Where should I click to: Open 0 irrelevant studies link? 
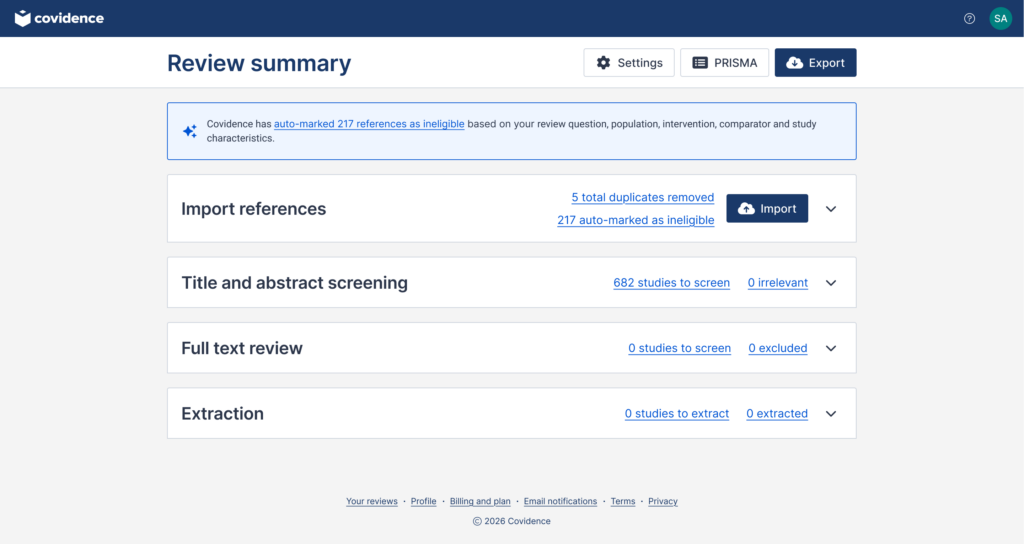777,283
